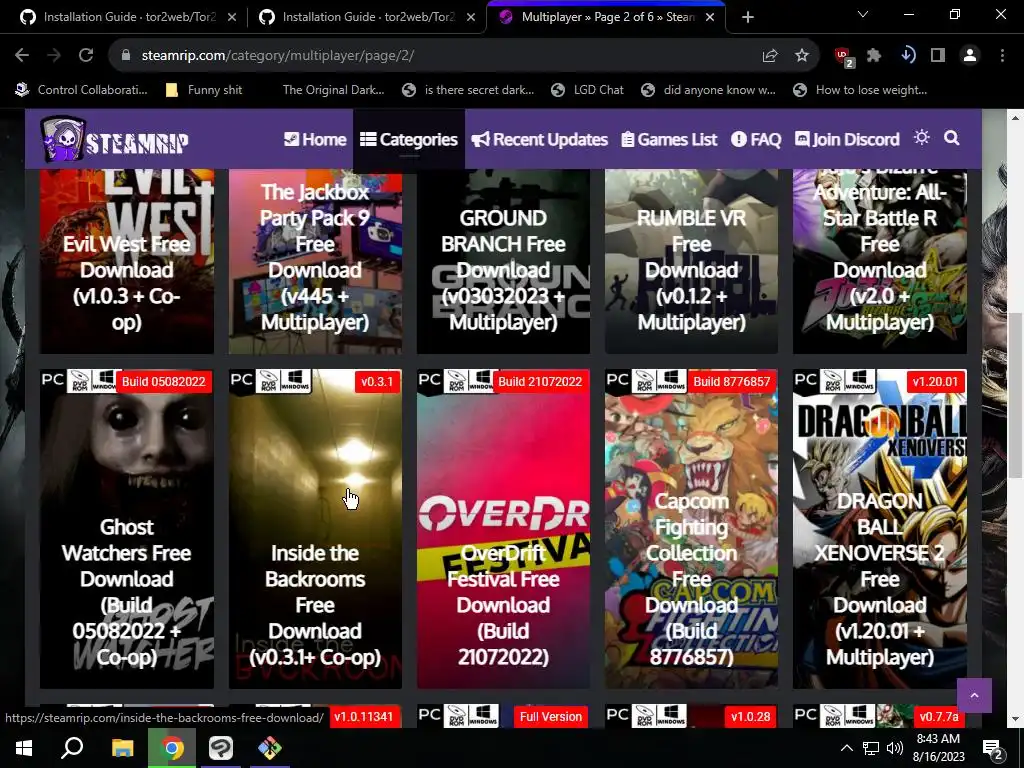Show hidden system tray icons
Image resolution: width=1024 pixels, height=768 pixels.
846,748
